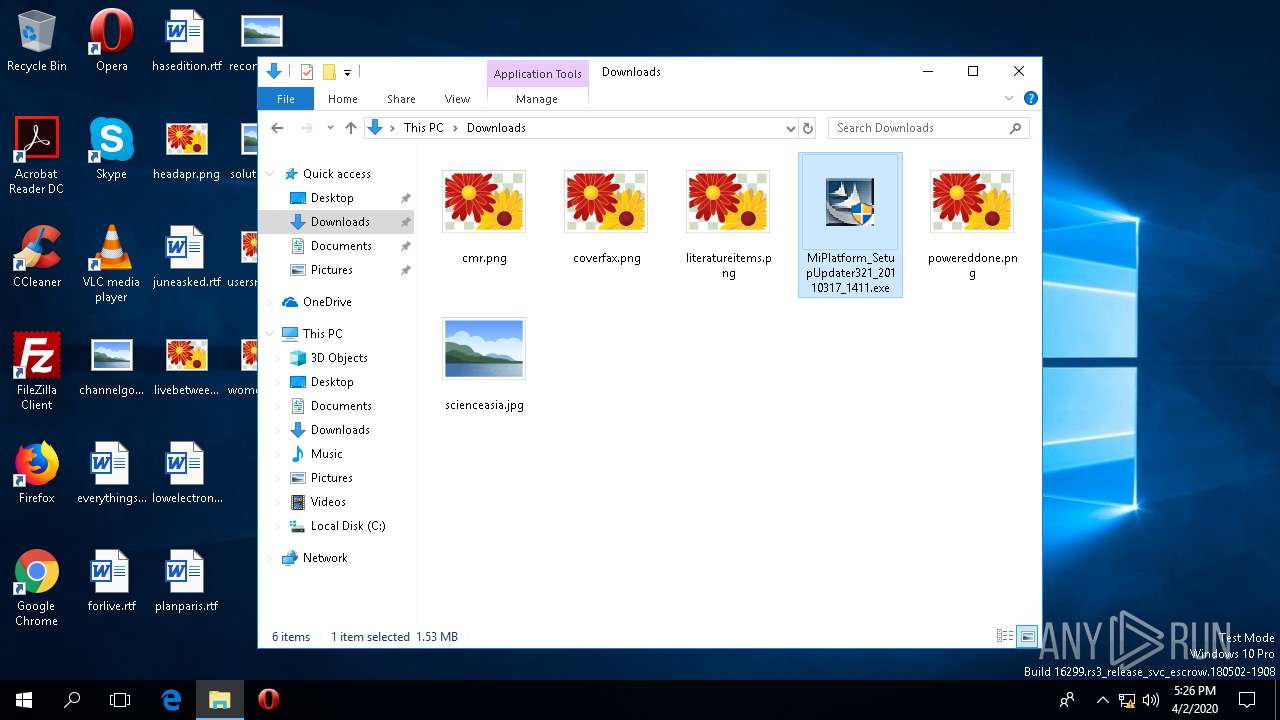Open Explorer Help question mark icon

point(1031,98)
